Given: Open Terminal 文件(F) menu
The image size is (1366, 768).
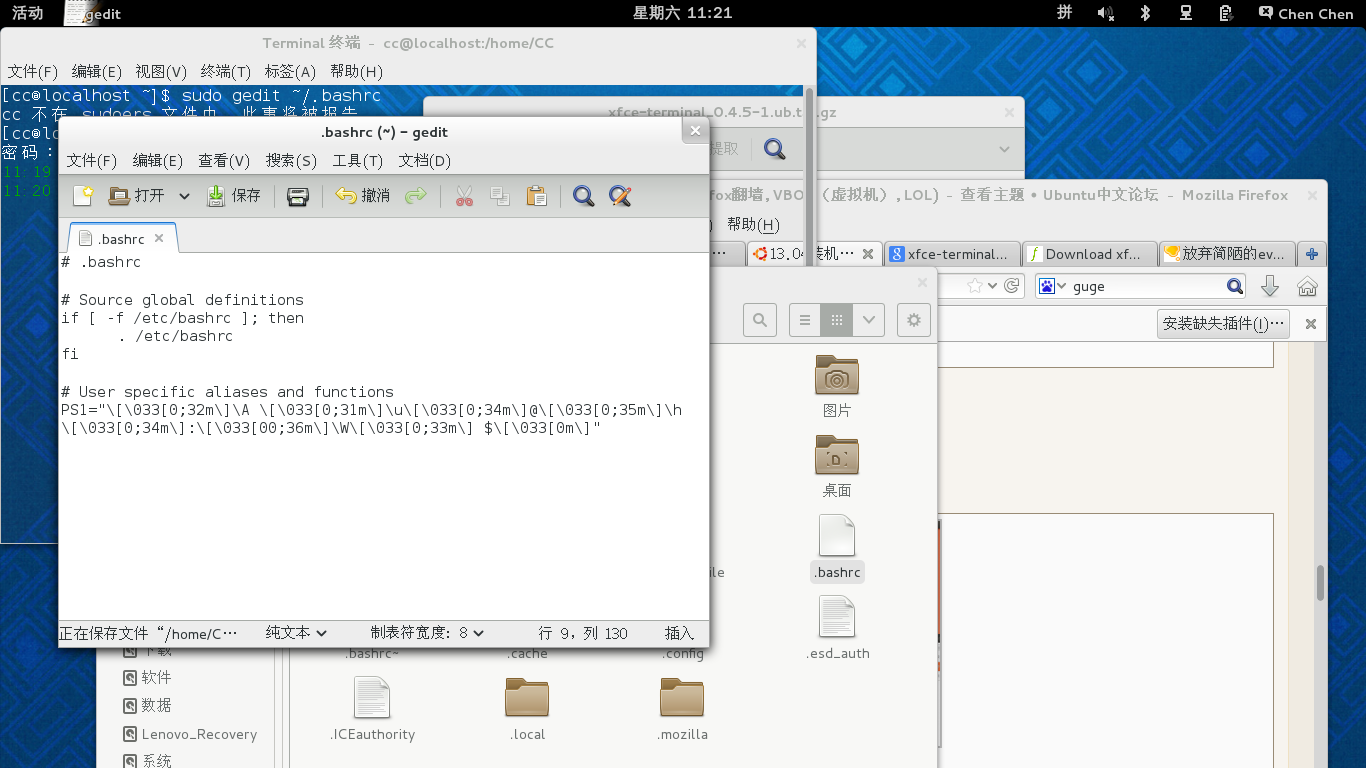Looking at the screenshot, I should 33,71.
